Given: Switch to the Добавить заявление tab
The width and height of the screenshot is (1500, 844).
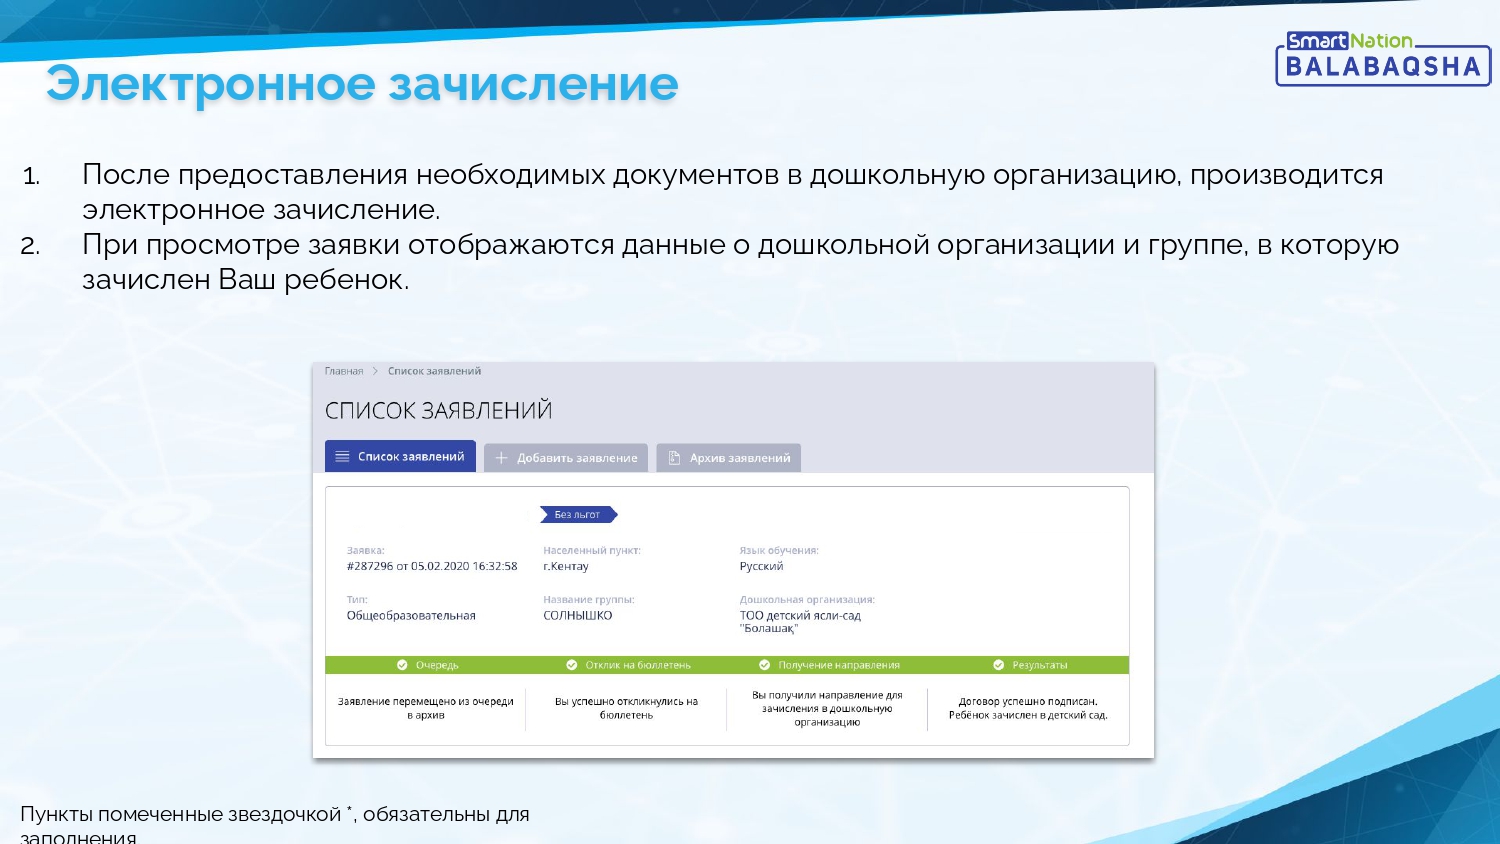Looking at the screenshot, I should pyautogui.click(x=566, y=458).
